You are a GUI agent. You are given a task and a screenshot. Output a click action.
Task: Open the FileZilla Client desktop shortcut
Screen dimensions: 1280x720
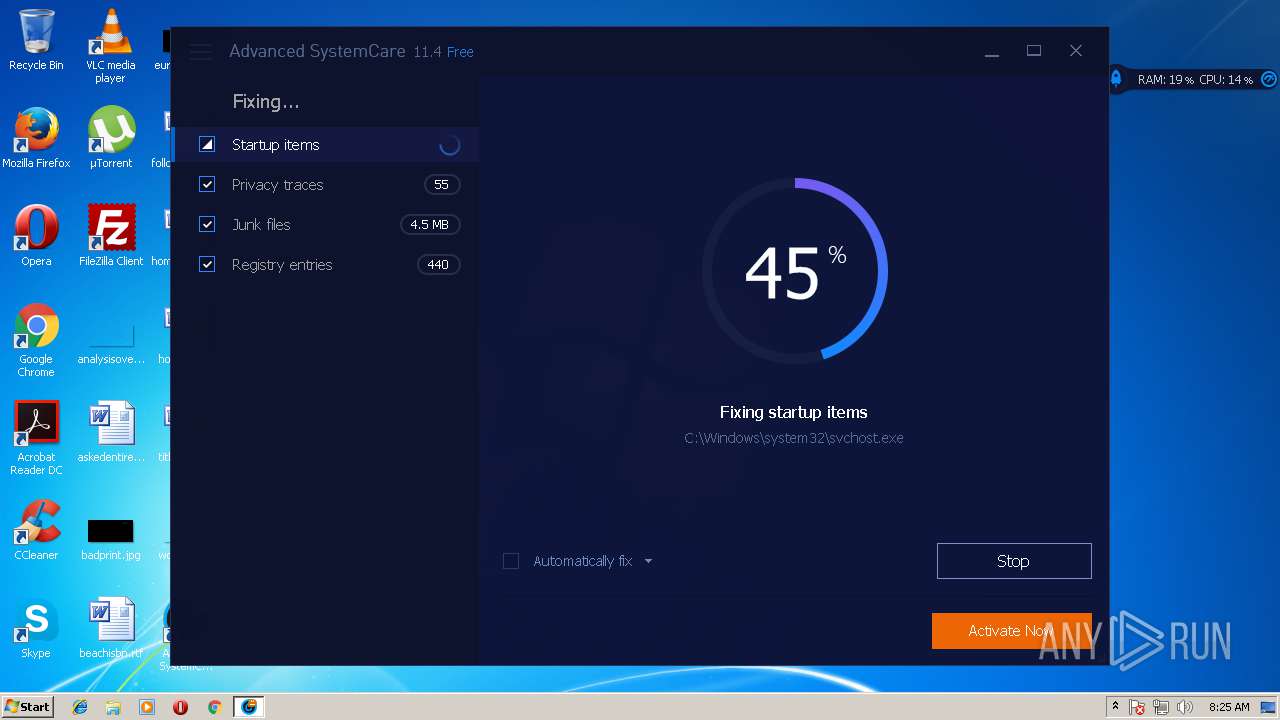click(110, 236)
